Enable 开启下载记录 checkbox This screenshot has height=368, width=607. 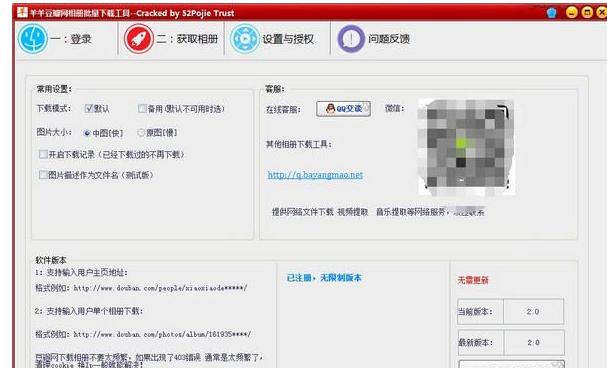coord(43,154)
